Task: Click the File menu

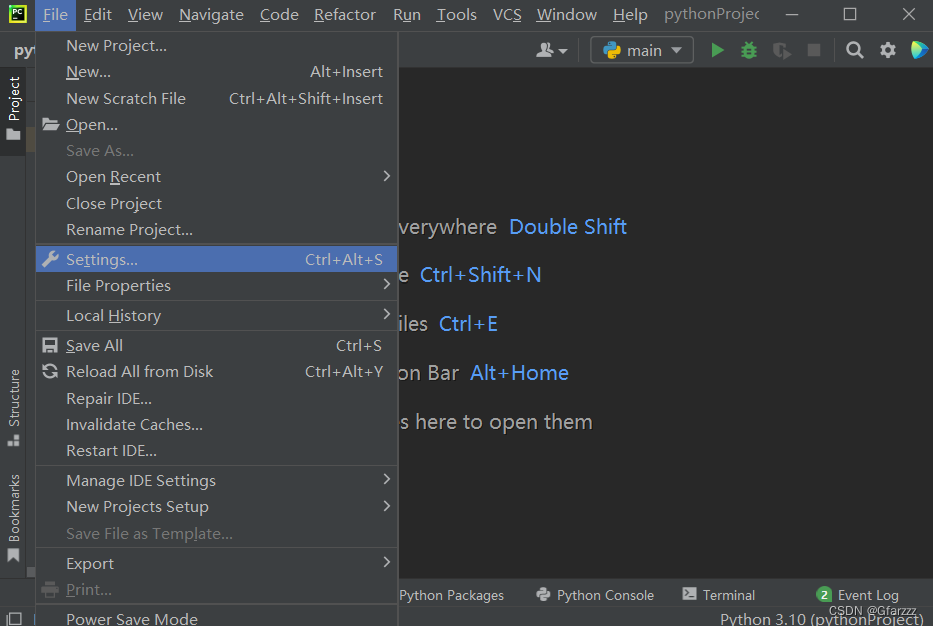Action: (55, 15)
